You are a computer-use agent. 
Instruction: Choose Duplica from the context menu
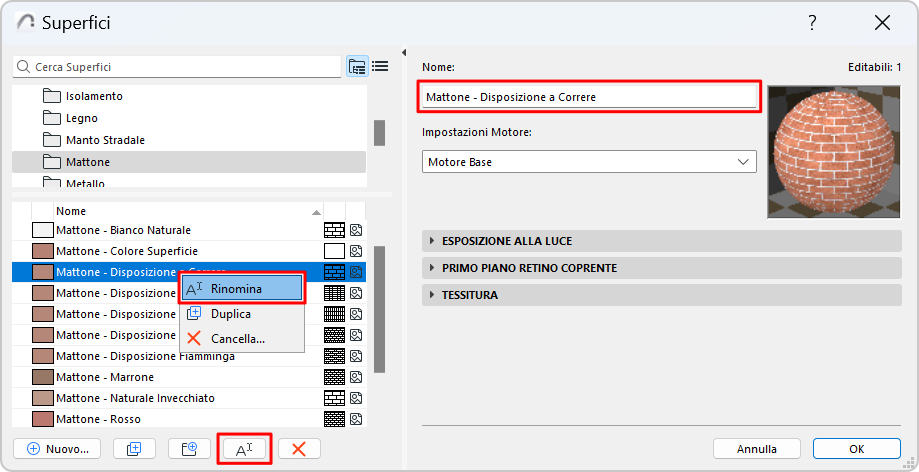click(x=230, y=314)
